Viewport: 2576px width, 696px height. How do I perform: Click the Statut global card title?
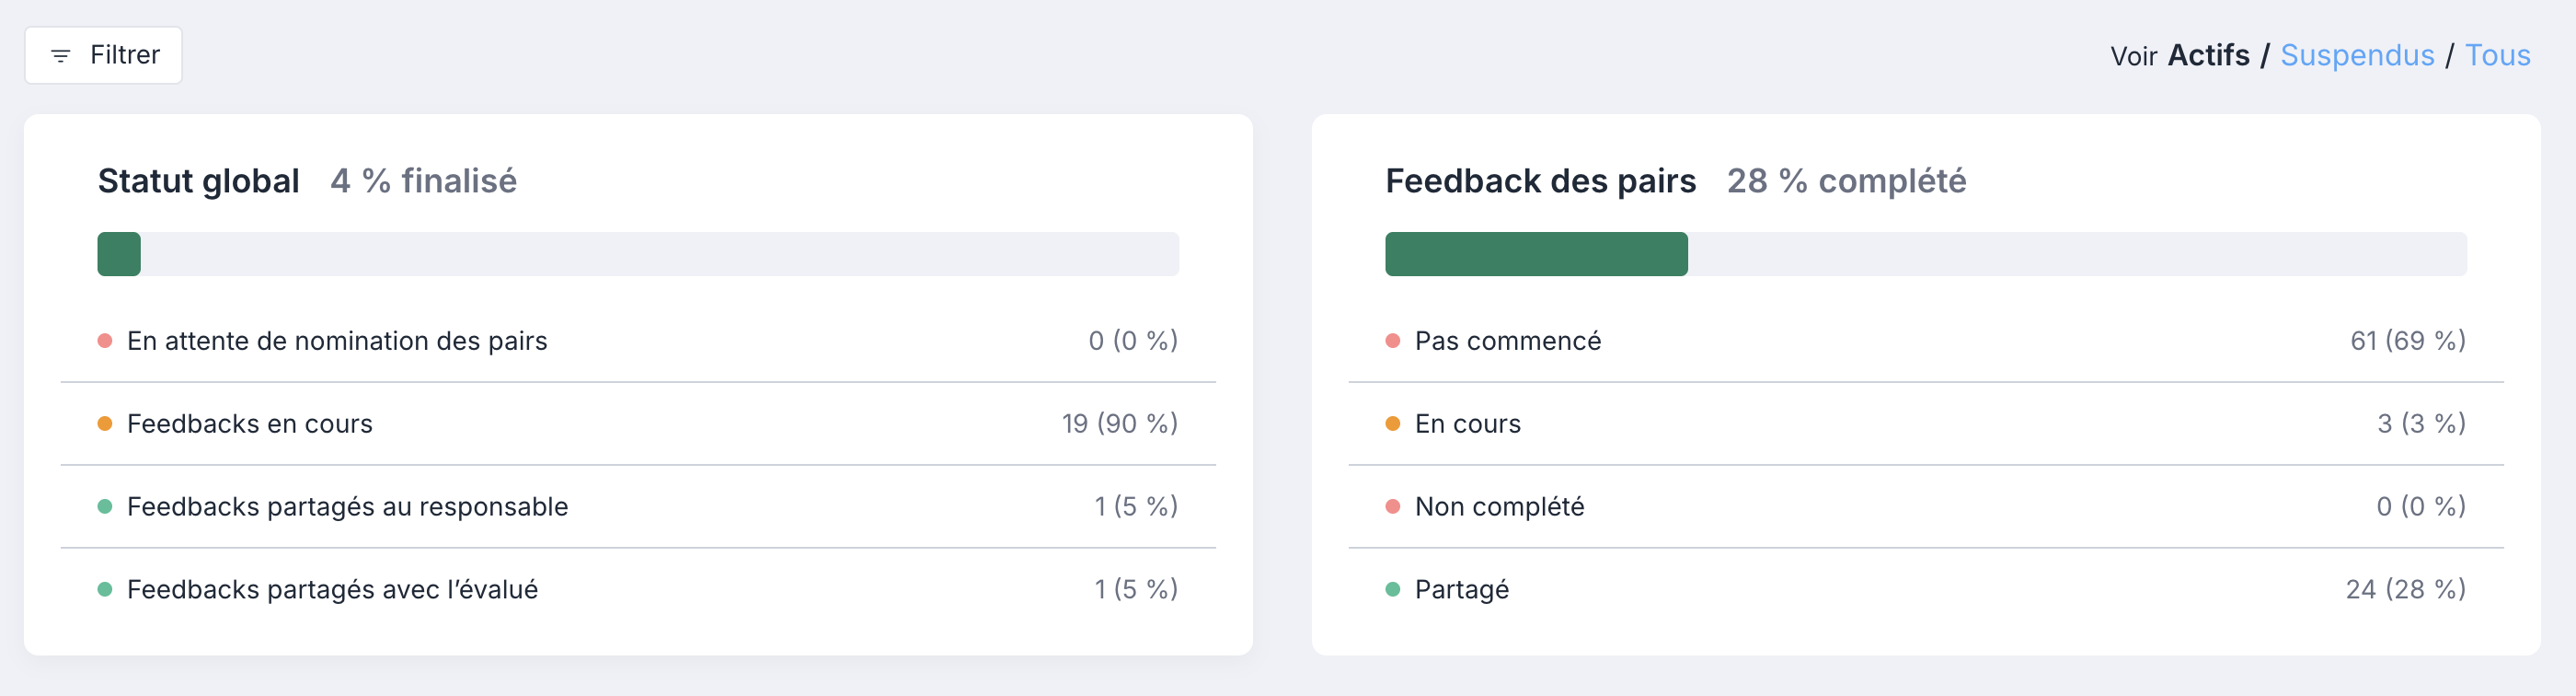tap(199, 181)
